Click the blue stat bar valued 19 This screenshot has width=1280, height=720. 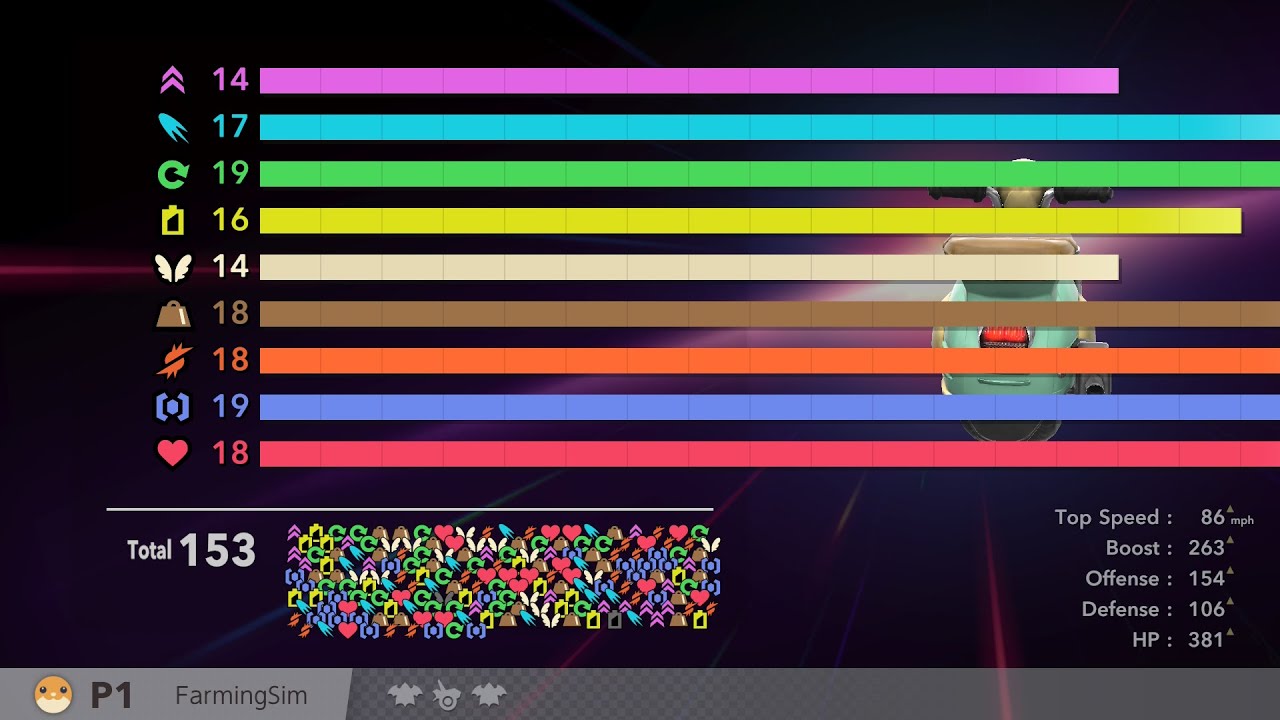(x=770, y=407)
